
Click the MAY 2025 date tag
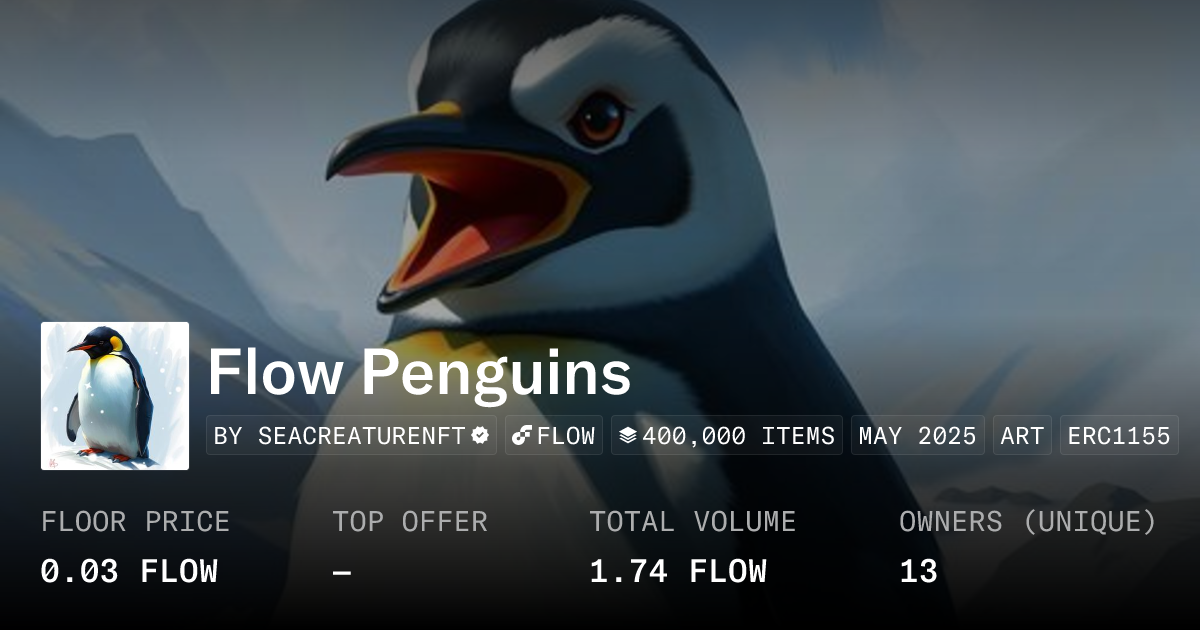coord(918,436)
